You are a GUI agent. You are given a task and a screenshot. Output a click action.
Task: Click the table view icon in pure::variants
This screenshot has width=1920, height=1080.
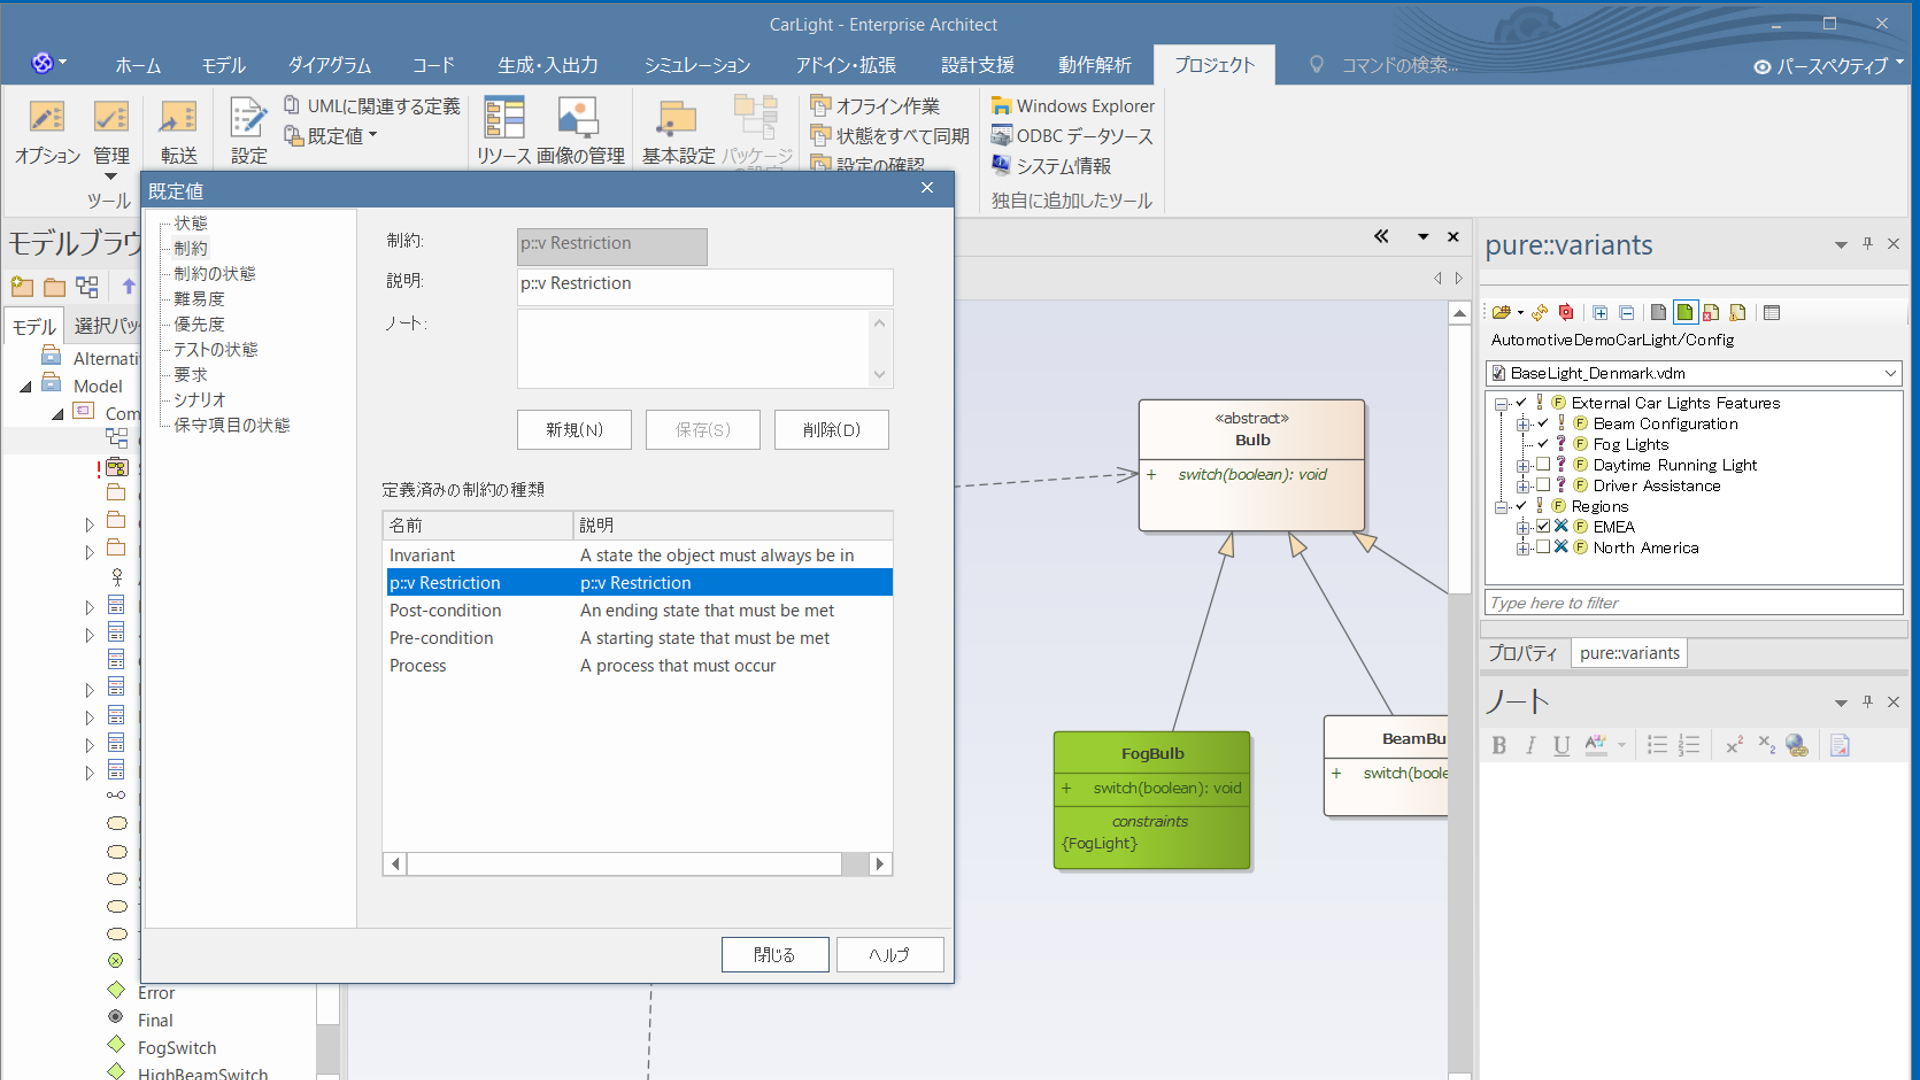[1772, 313]
